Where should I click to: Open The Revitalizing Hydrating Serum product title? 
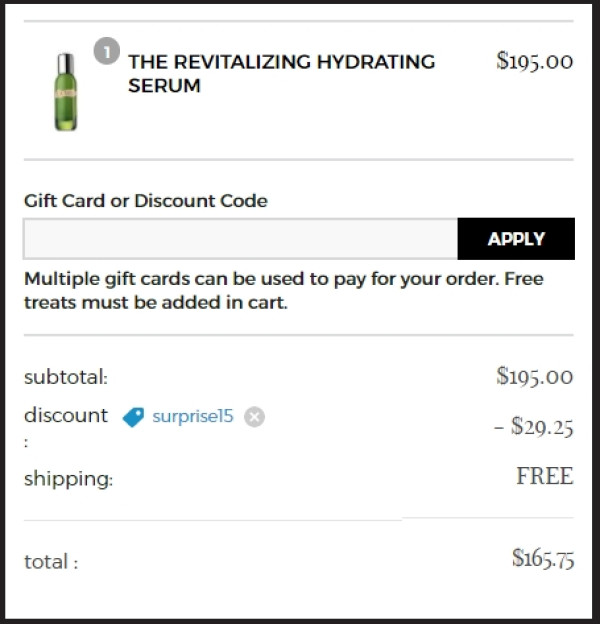pos(281,74)
